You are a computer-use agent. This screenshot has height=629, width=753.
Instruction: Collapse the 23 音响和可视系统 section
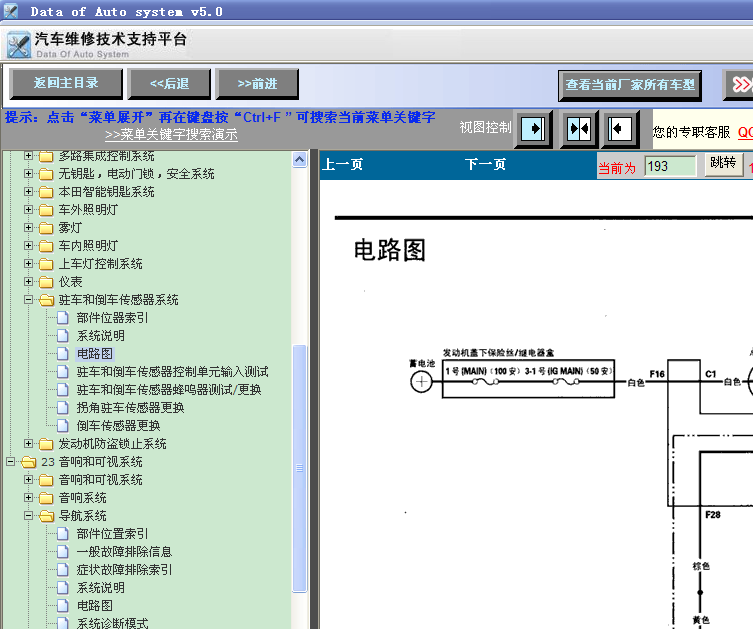coord(11,461)
